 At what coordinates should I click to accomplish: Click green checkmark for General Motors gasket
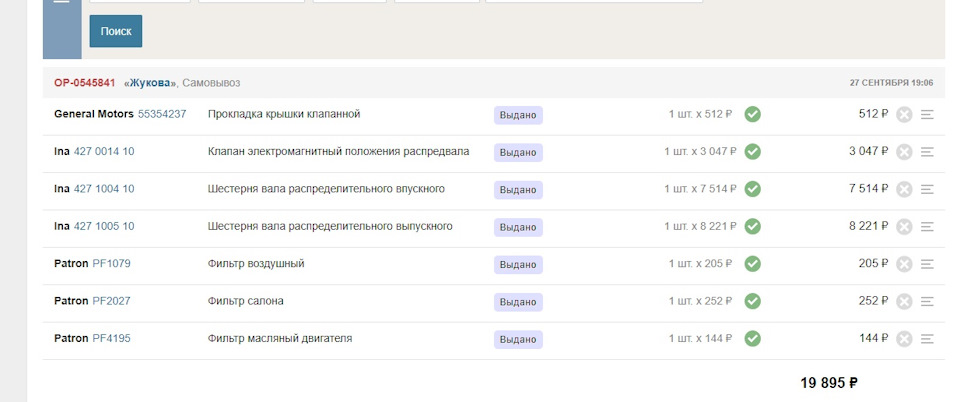(x=753, y=114)
